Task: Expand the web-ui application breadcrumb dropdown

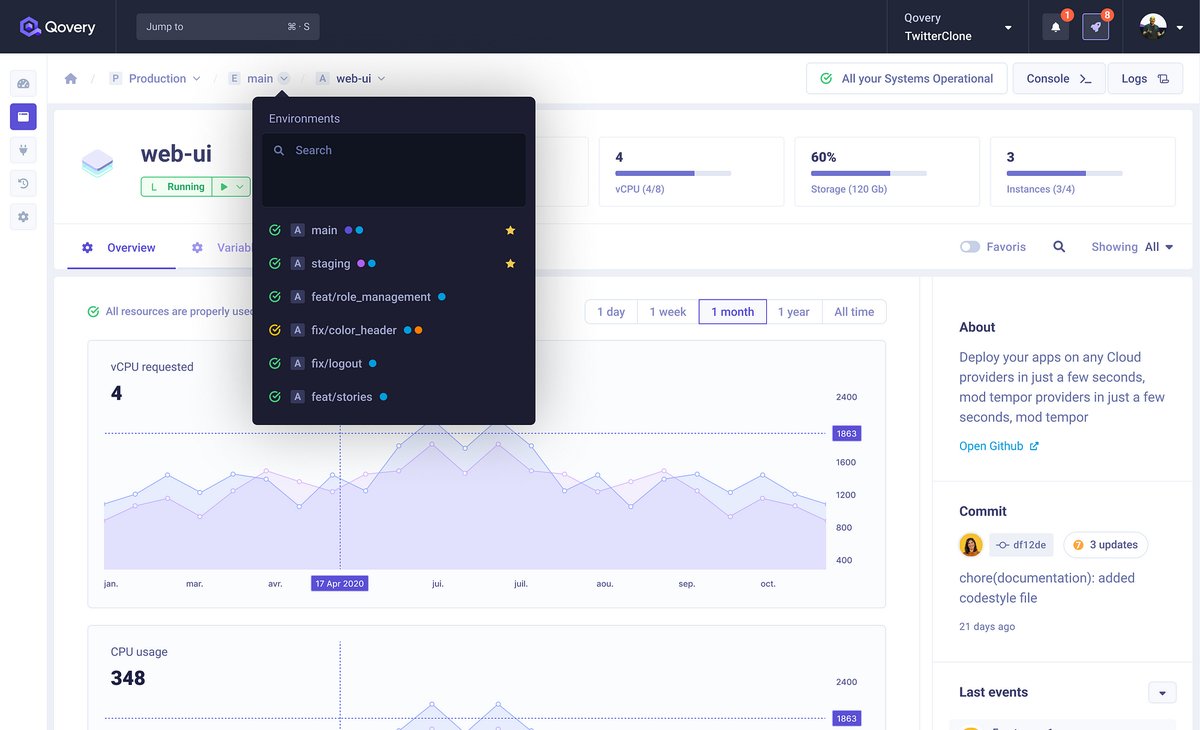Action: point(381,79)
